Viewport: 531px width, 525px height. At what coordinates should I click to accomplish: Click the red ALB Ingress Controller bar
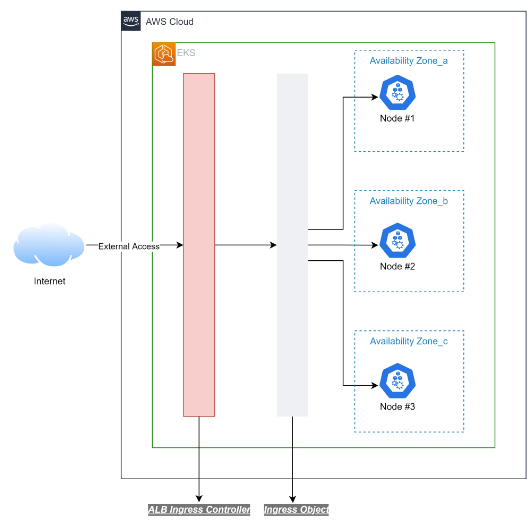[199, 245]
